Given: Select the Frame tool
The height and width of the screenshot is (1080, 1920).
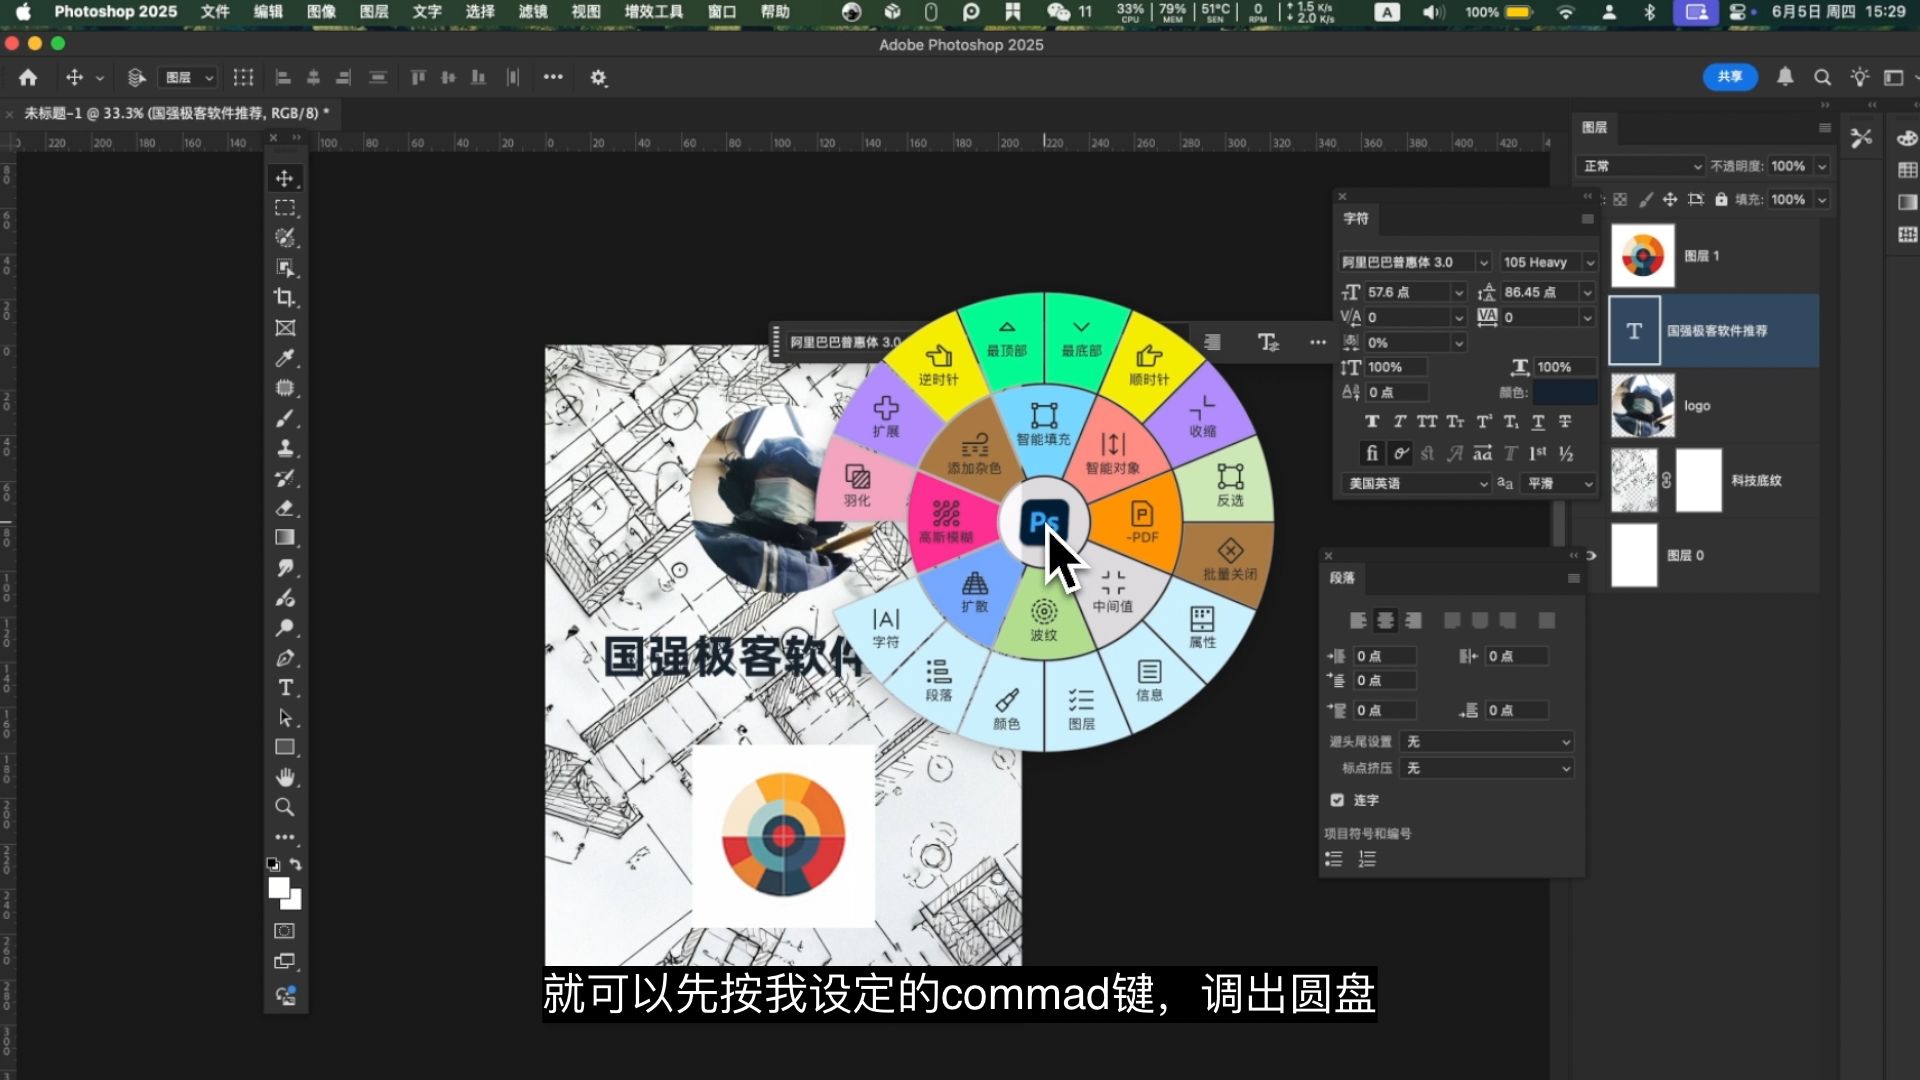Looking at the screenshot, I should pyautogui.click(x=285, y=328).
